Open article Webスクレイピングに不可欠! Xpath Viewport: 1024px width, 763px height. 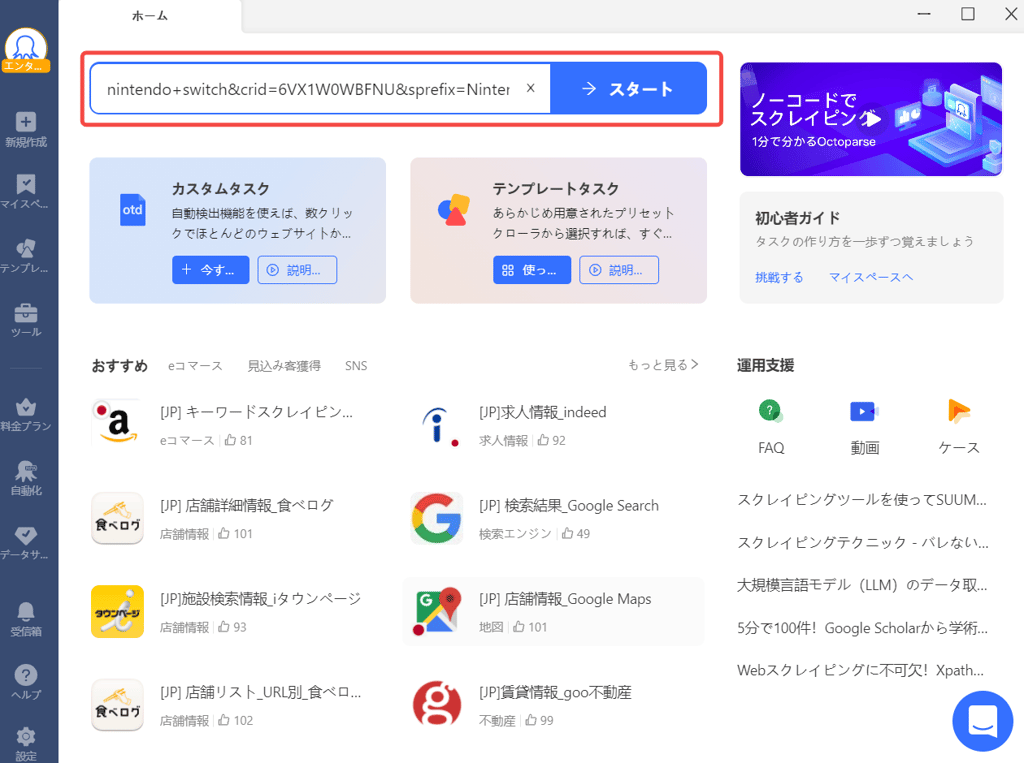pyautogui.click(x=860, y=670)
